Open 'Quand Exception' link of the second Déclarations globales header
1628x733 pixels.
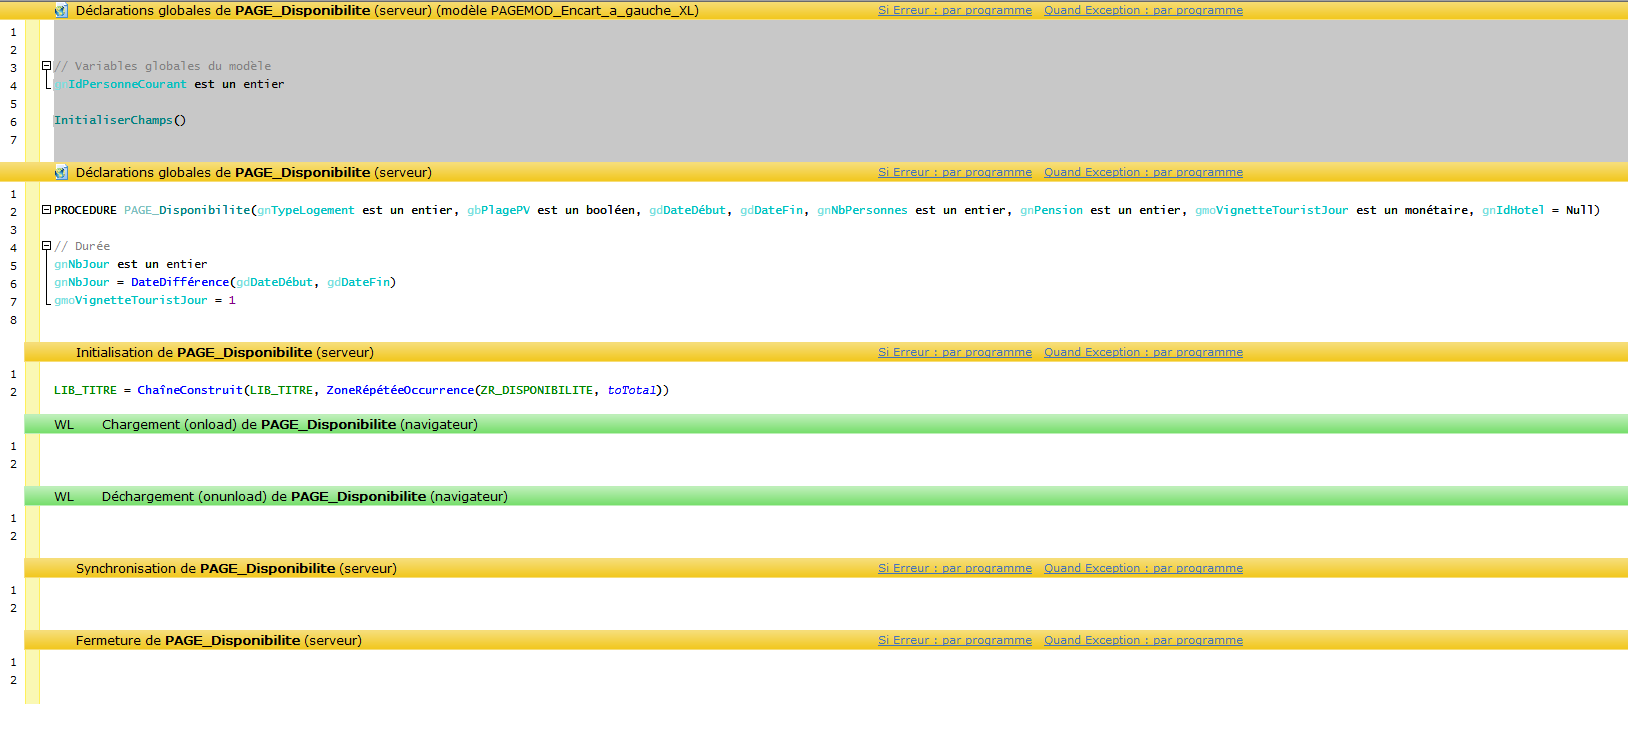(1143, 172)
